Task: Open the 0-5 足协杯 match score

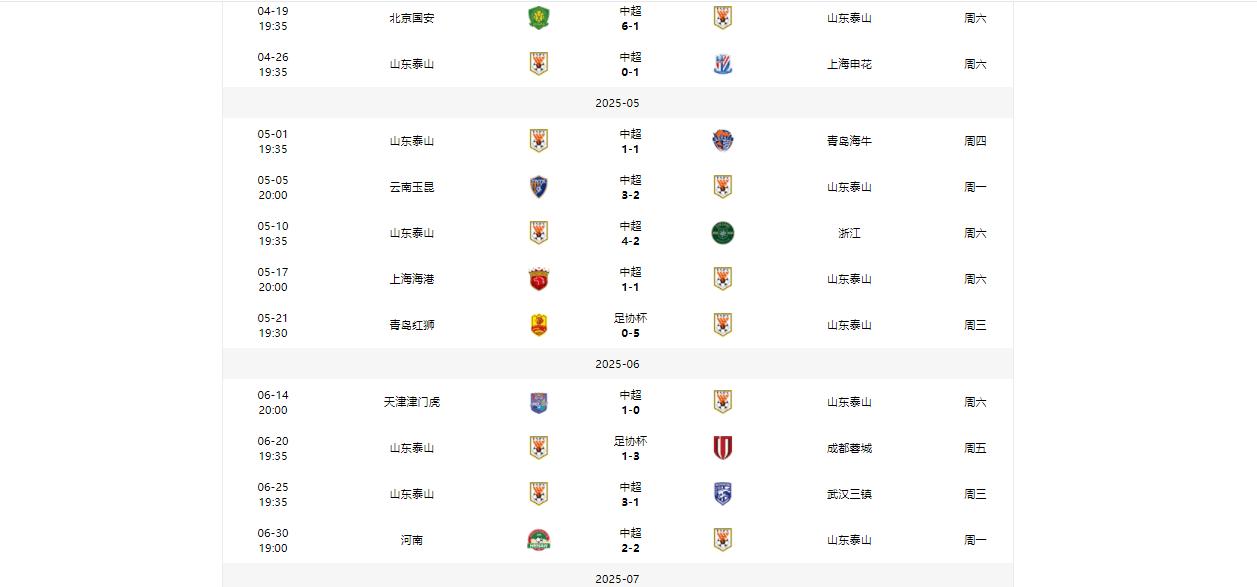Action: tap(630, 333)
